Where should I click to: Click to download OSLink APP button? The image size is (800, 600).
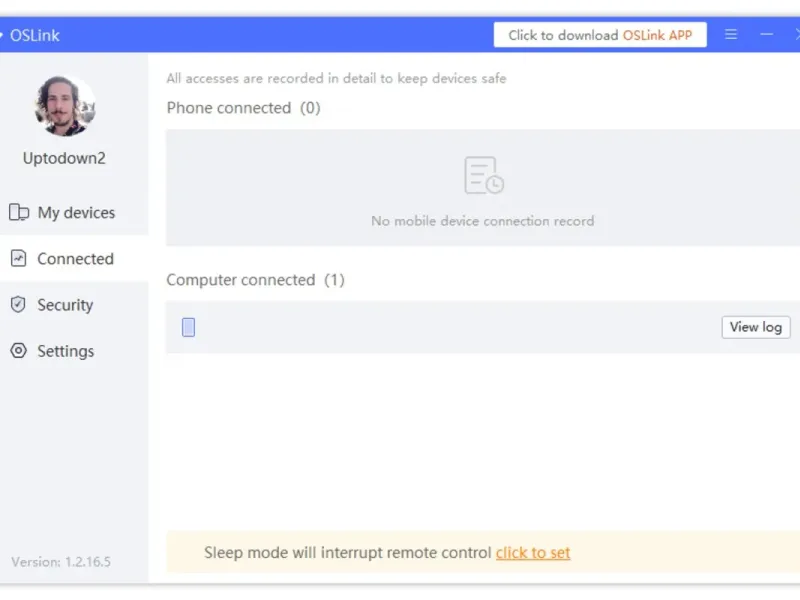click(x=600, y=35)
